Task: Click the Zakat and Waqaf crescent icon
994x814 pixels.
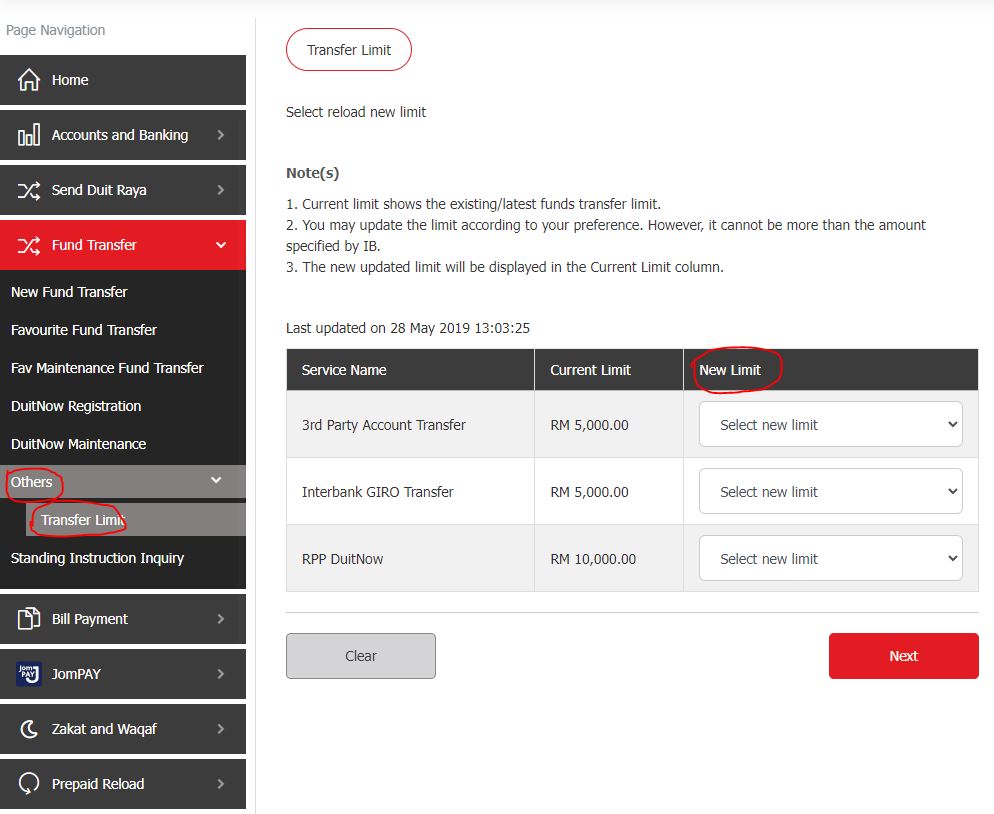Action: point(29,729)
